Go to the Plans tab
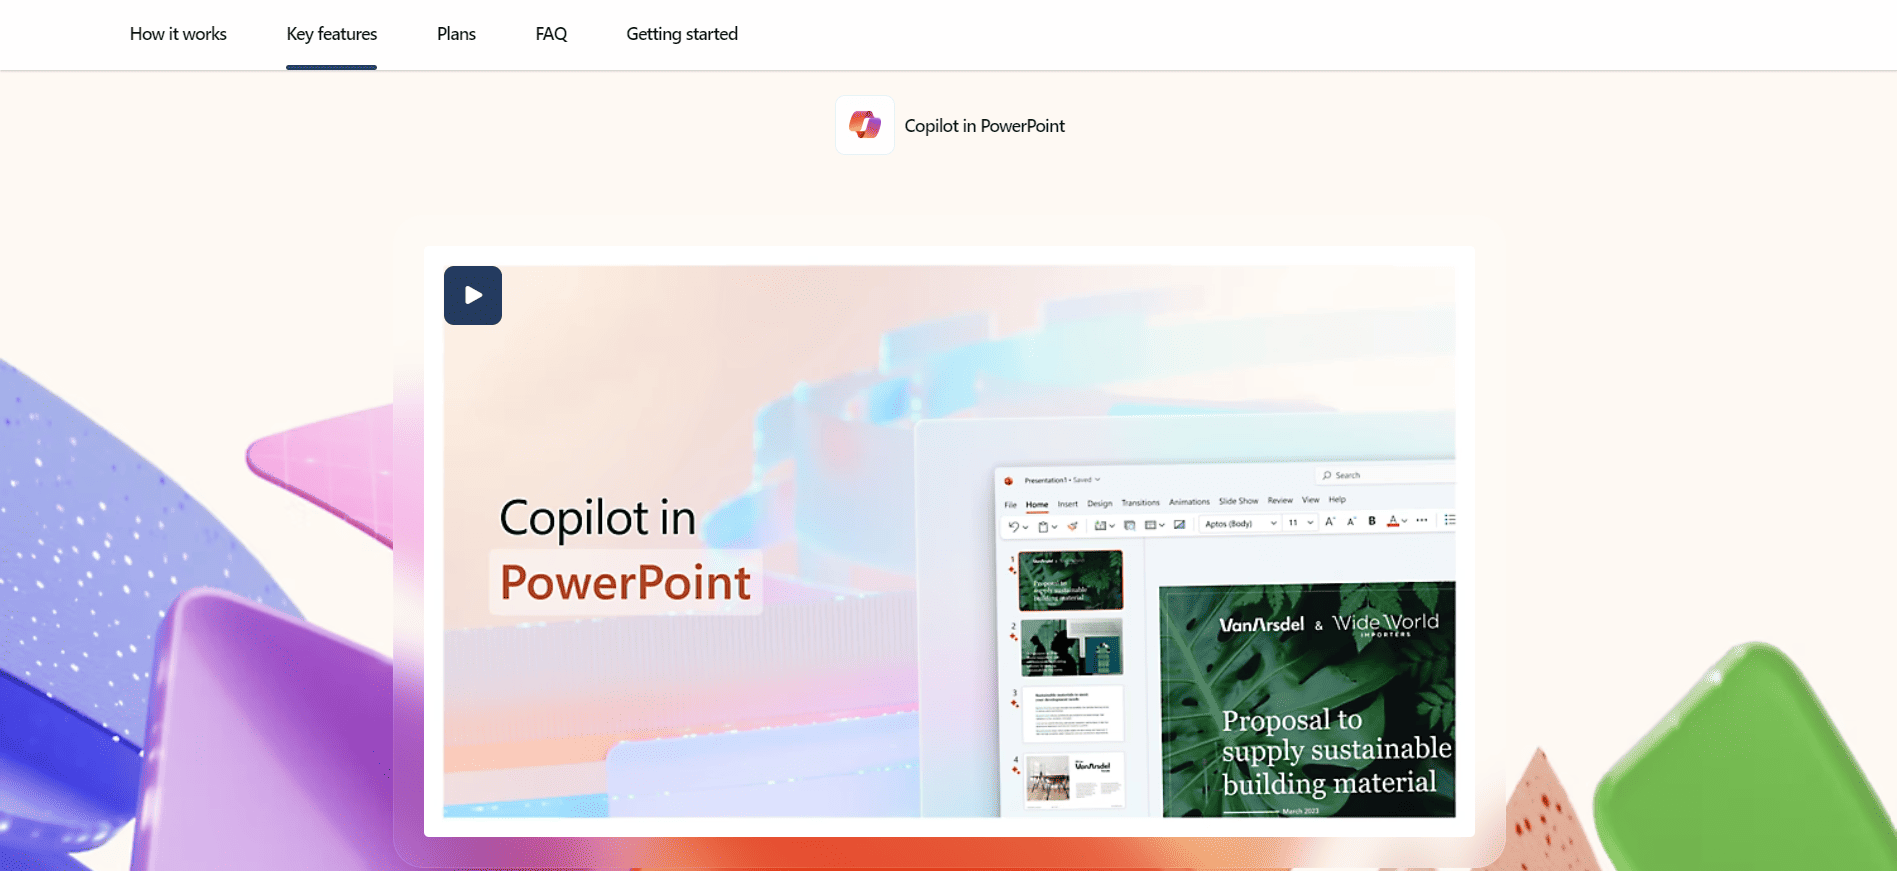The height and width of the screenshot is (871, 1897). (456, 34)
